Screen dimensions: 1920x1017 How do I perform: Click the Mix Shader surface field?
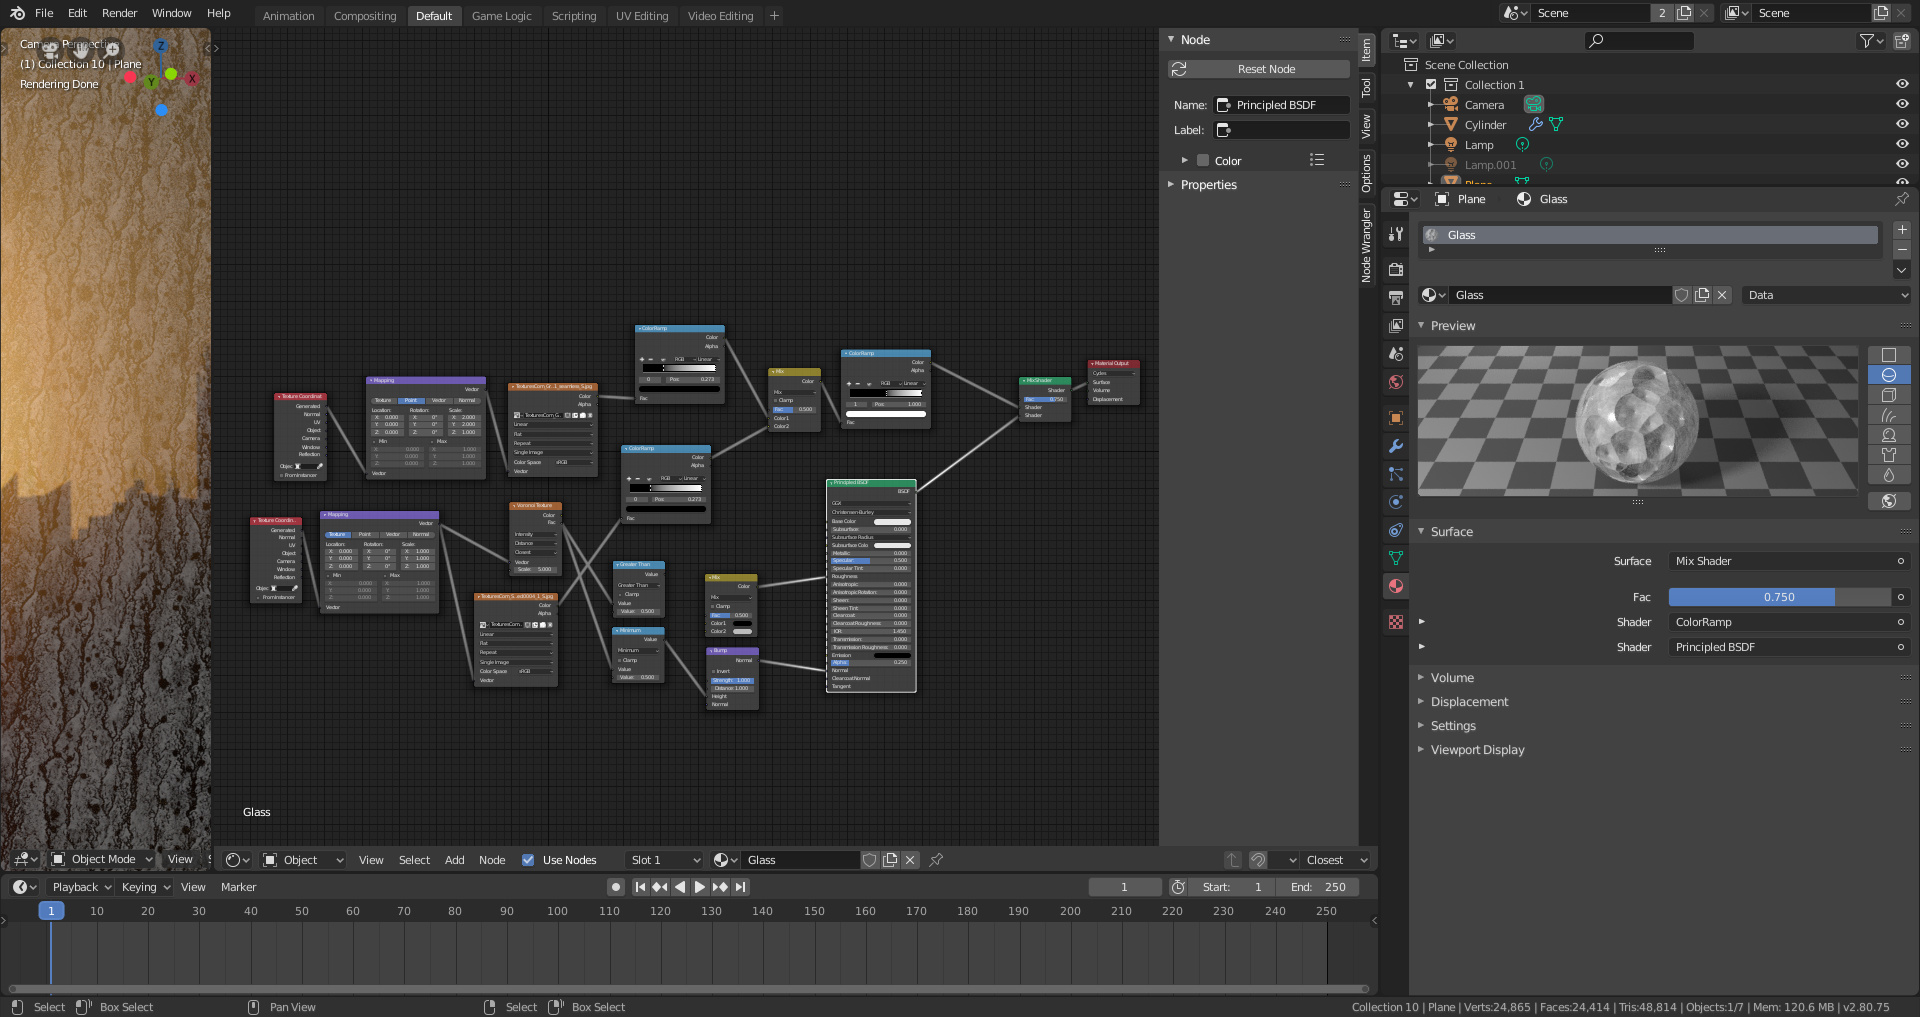click(x=1788, y=561)
